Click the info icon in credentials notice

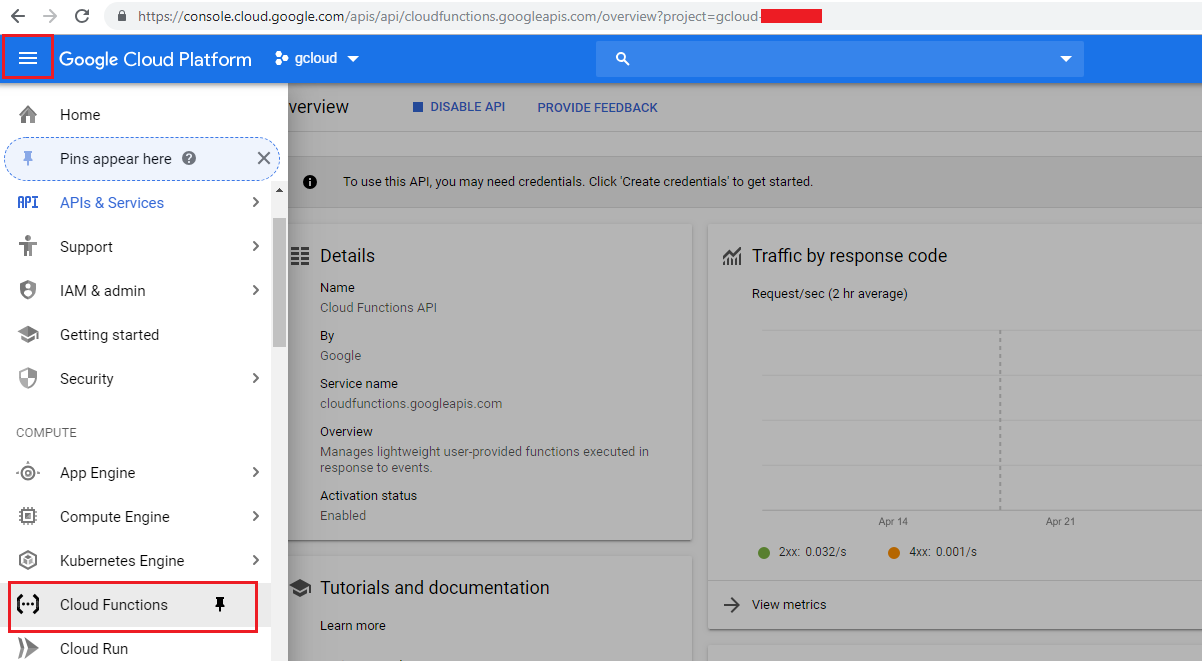coord(310,182)
